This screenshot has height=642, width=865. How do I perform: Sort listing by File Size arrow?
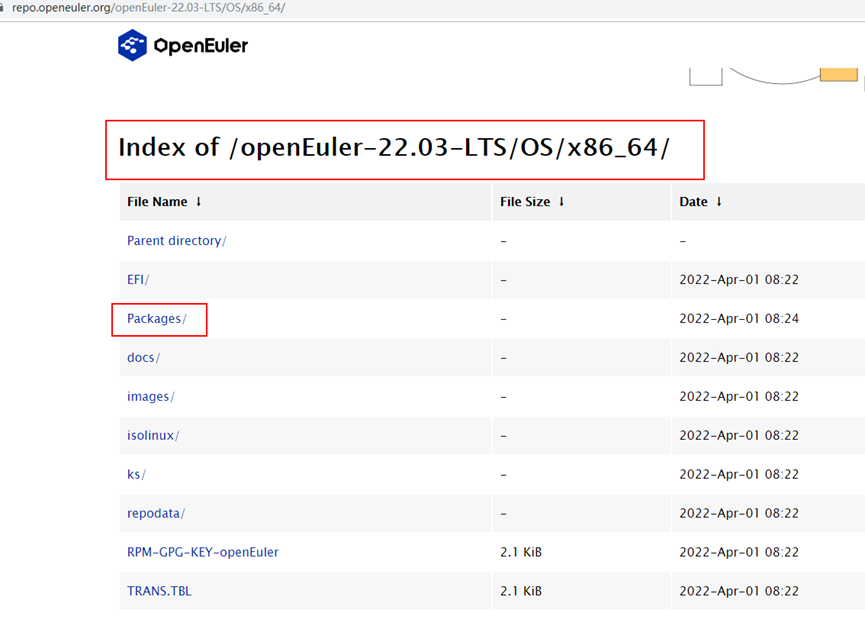pos(562,202)
